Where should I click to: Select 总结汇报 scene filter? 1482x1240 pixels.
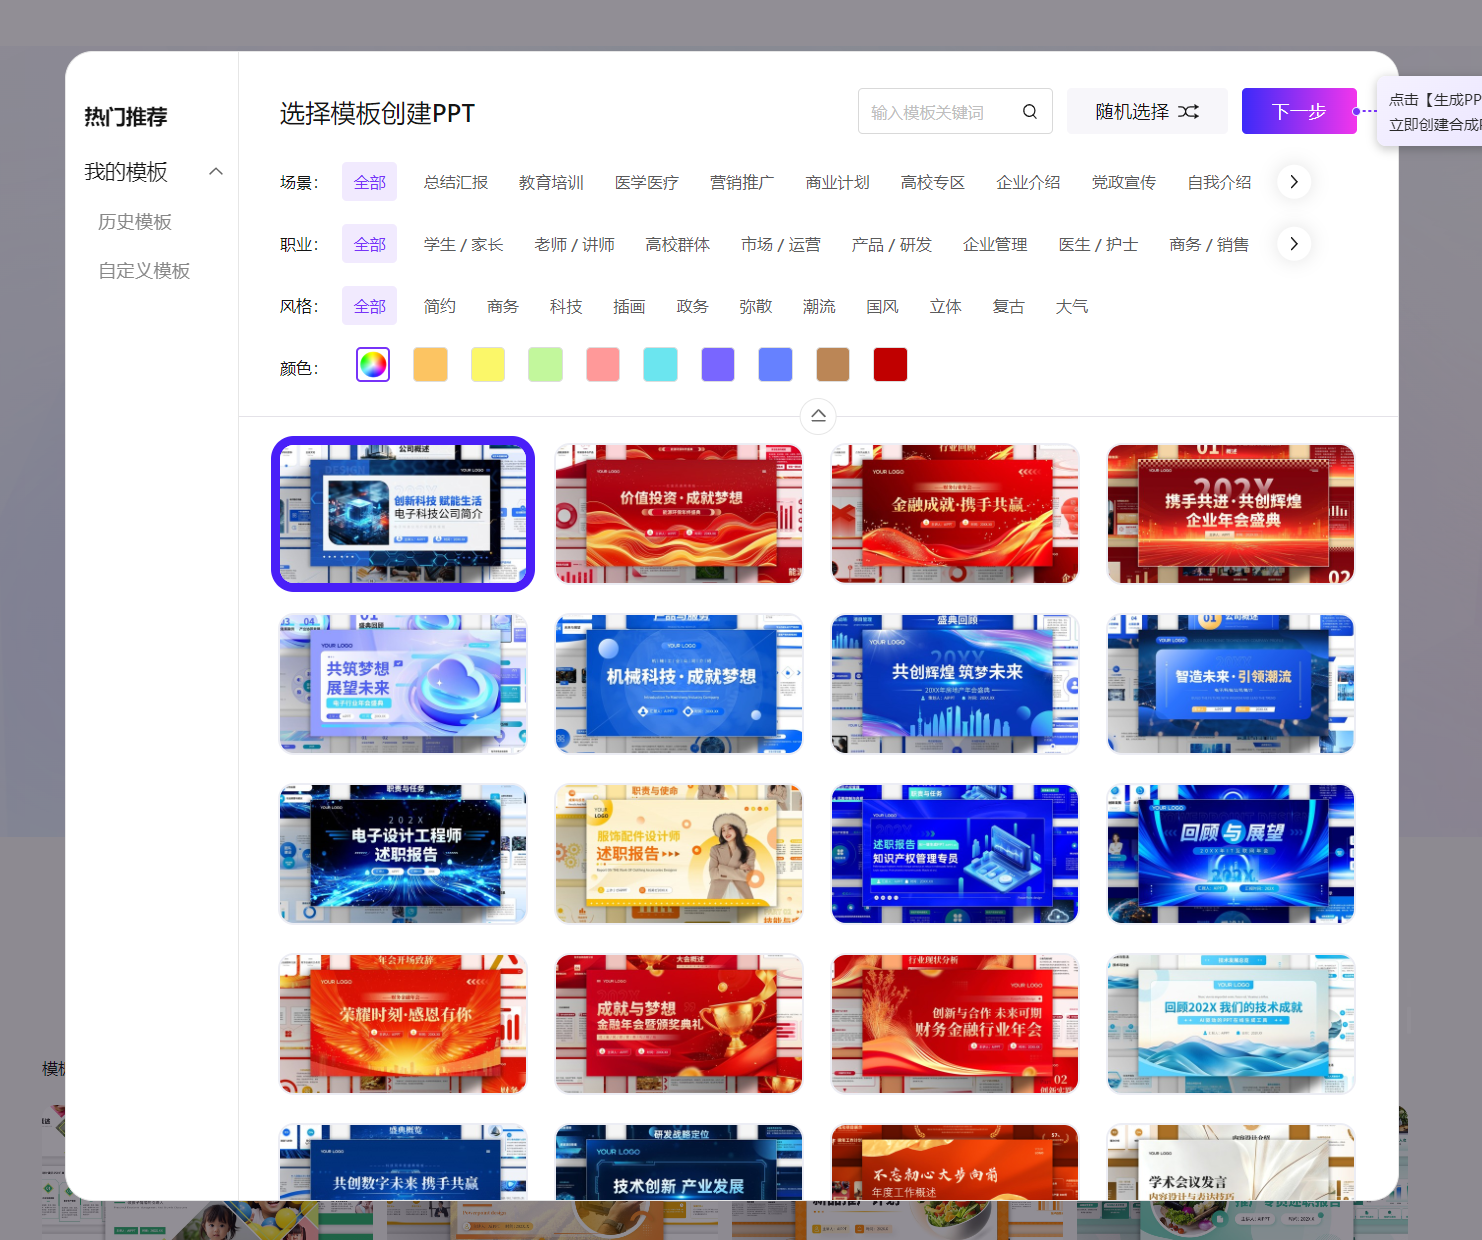point(456,183)
